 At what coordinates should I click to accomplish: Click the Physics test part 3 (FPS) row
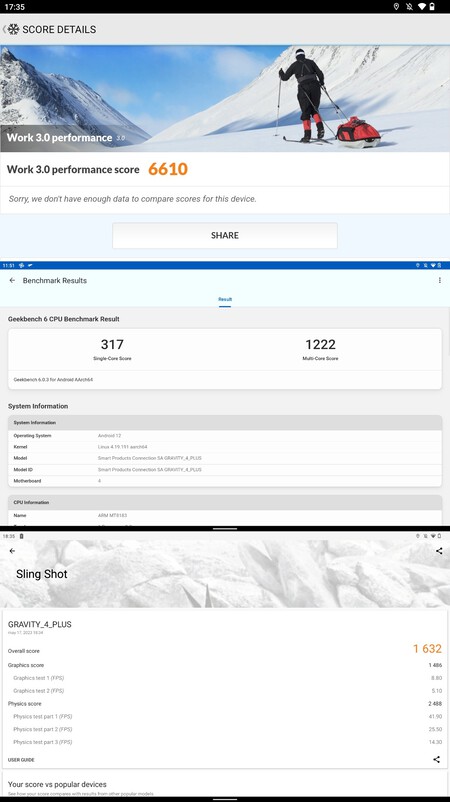coord(225,742)
